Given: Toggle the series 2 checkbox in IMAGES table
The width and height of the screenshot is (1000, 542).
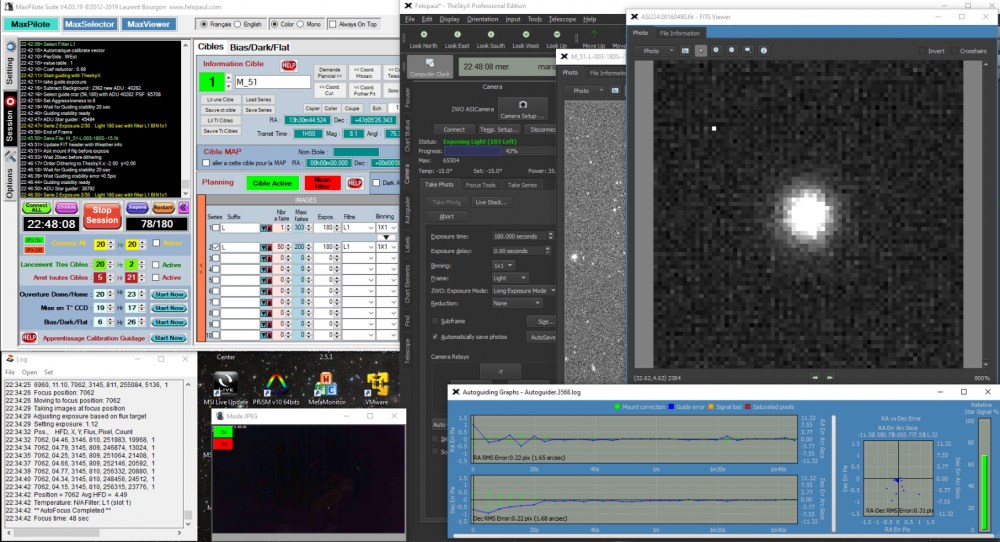Looking at the screenshot, I should click(x=216, y=247).
